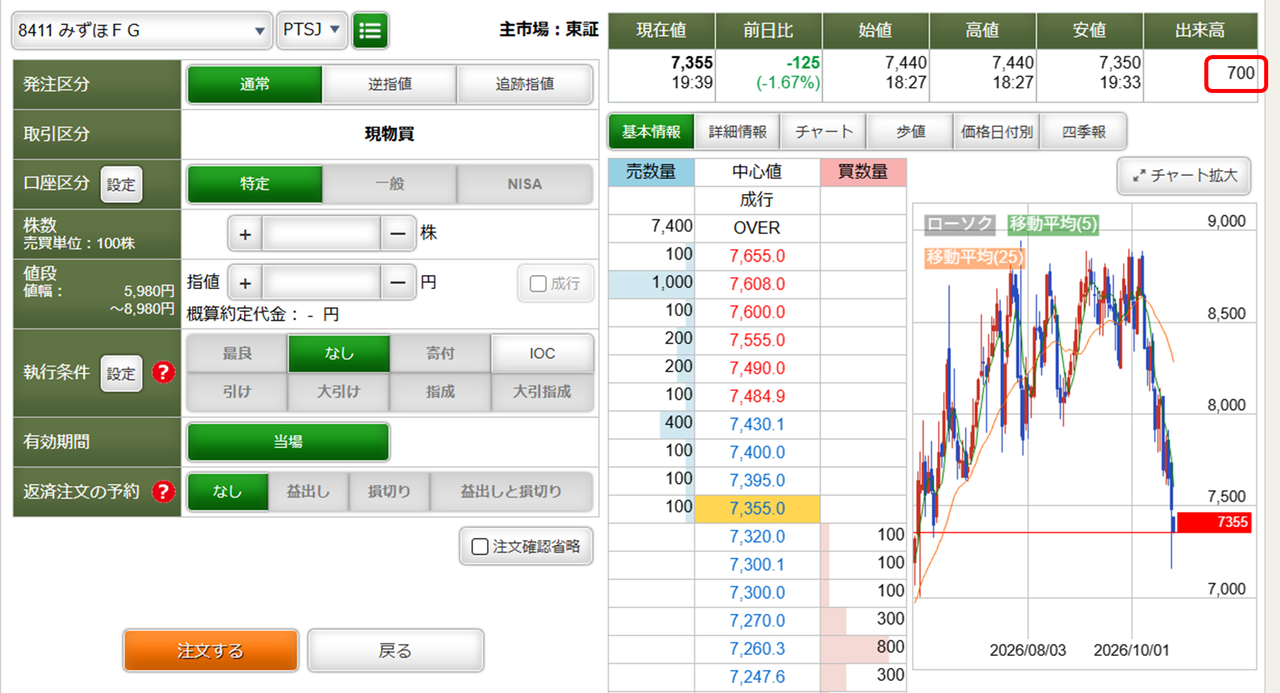Click the red help icon beside 返済注文の予約

tap(163, 492)
